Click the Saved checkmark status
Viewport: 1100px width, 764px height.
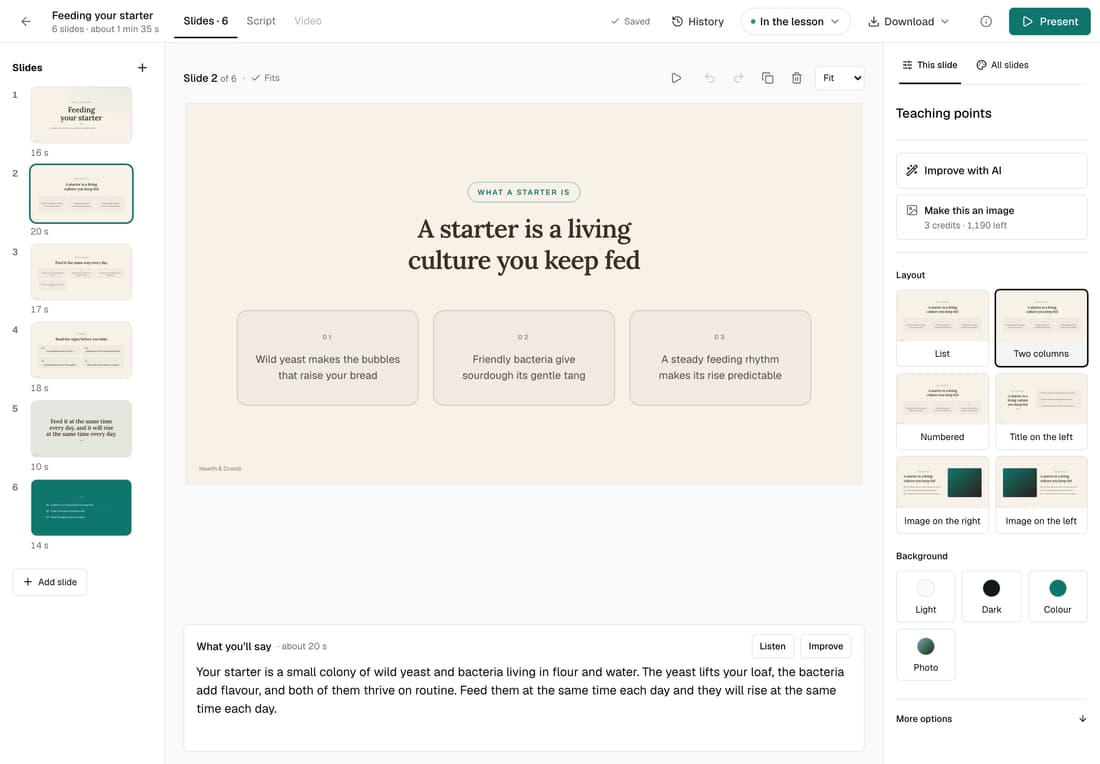tap(630, 21)
